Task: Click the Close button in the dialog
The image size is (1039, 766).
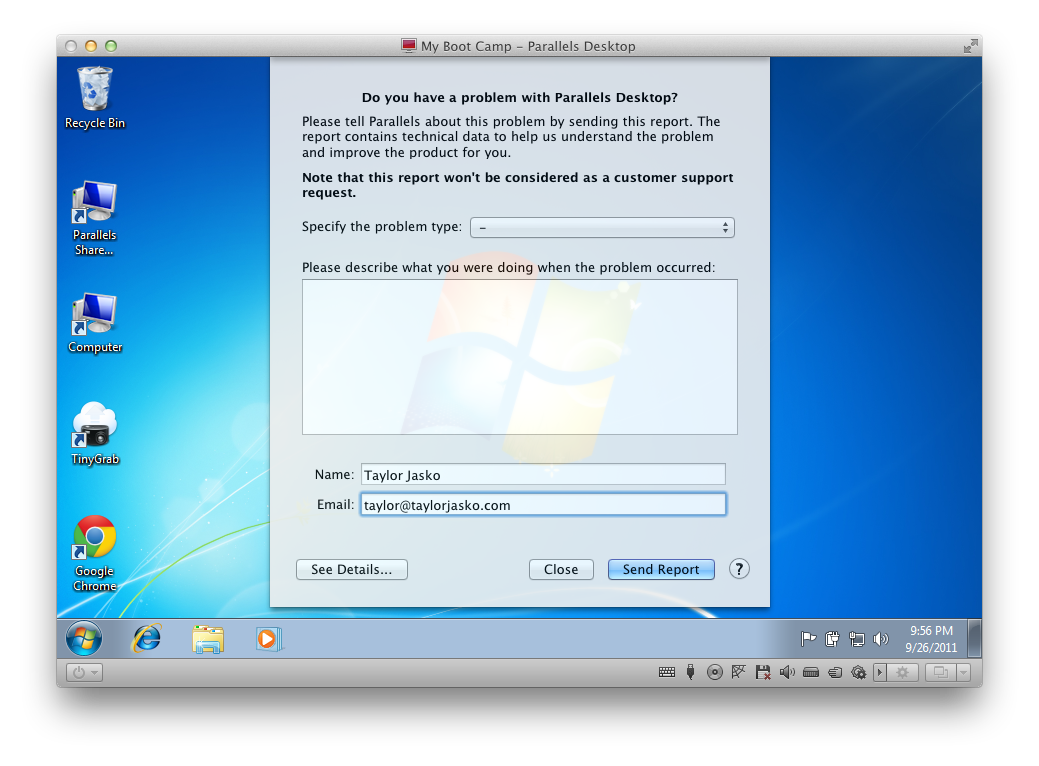Action: [x=561, y=569]
